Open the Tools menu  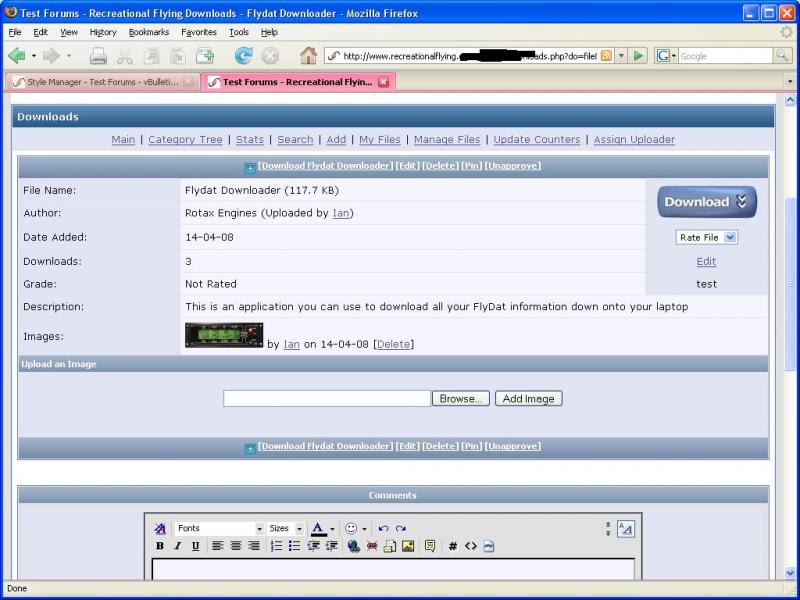[x=239, y=32]
